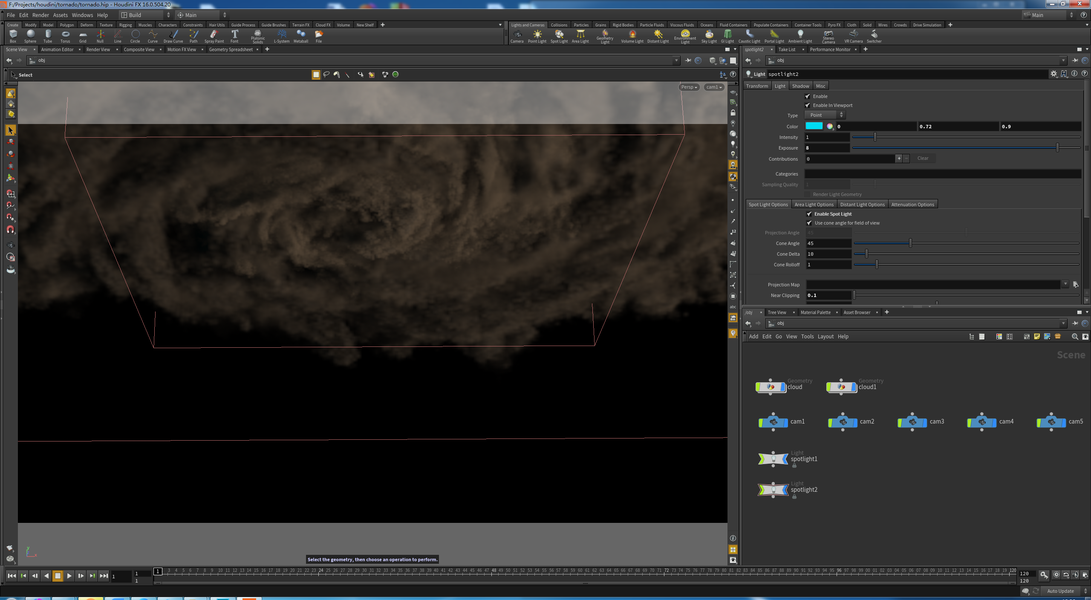Select the Switcher shelf tool
The width and height of the screenshot is (1091, 600).
click(874, 35)
